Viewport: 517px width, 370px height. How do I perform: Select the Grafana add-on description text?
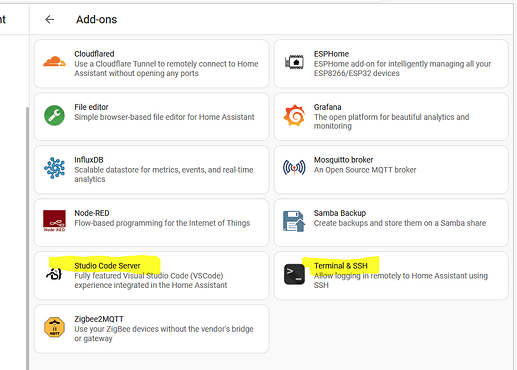click(391, 122)
